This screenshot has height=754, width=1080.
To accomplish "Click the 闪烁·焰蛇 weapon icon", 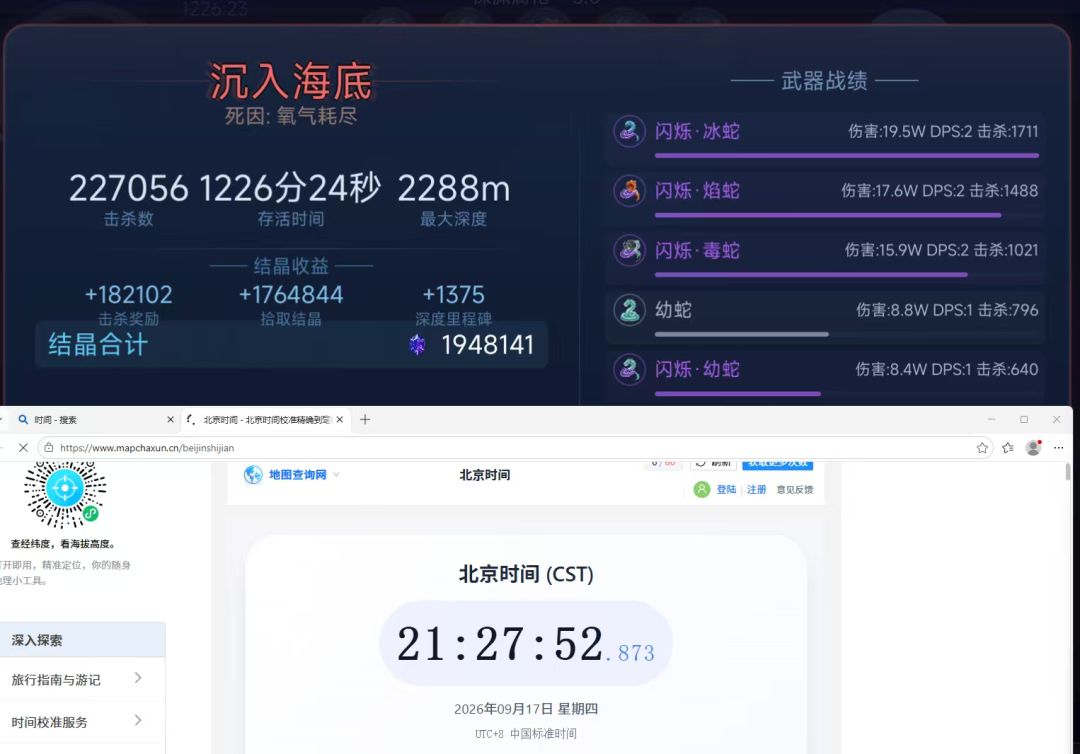I will click(x=629, y=191).
